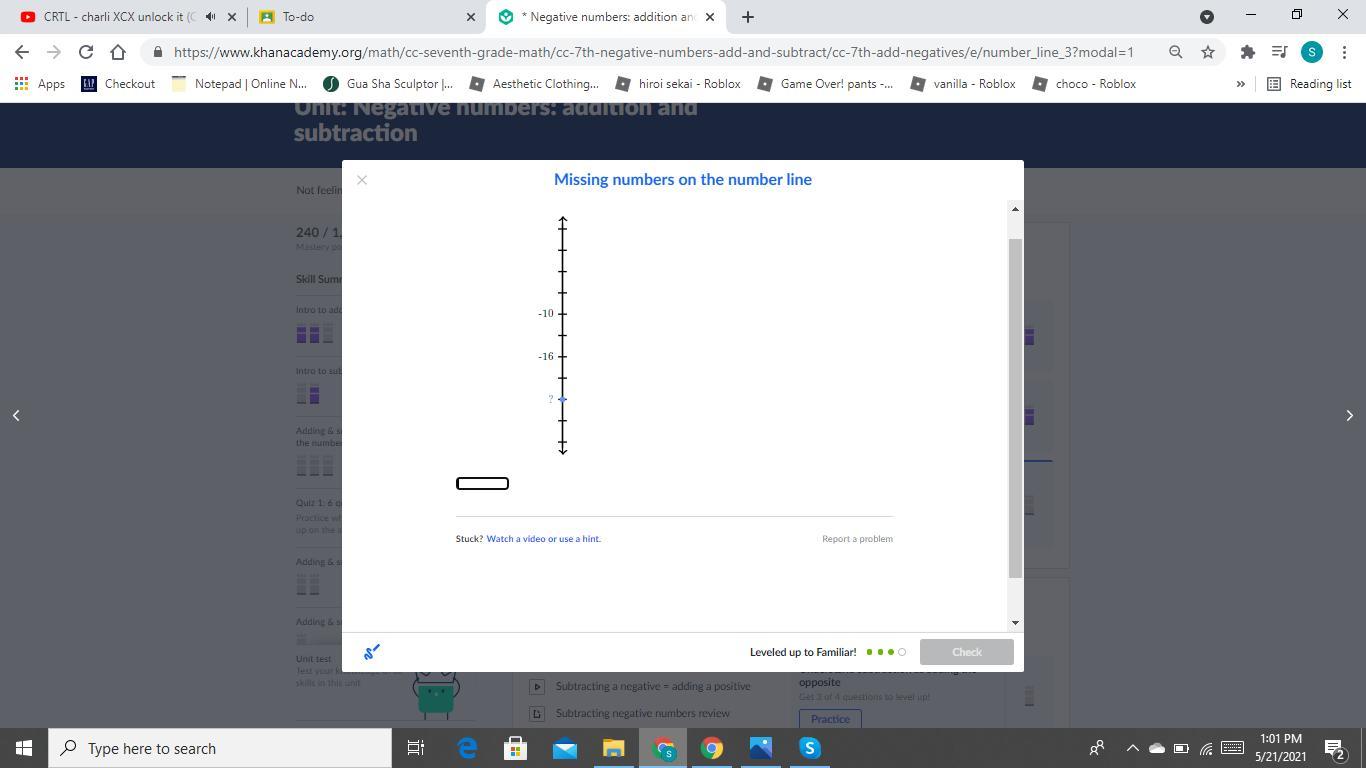This screenshot has height=768, width=1366.
Task: Click the grayed Check button
Action: 966,652
